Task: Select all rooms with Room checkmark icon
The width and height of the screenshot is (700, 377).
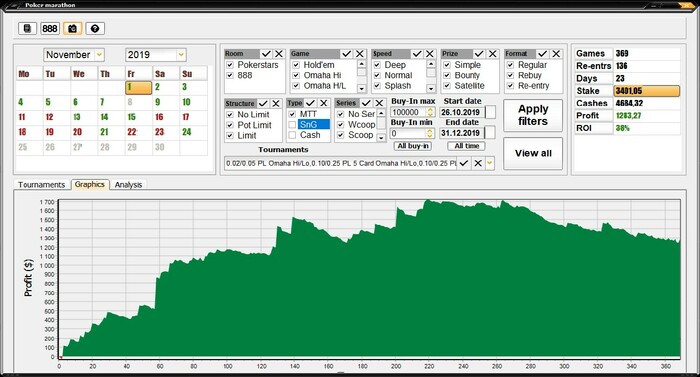Action: point(266,54)
